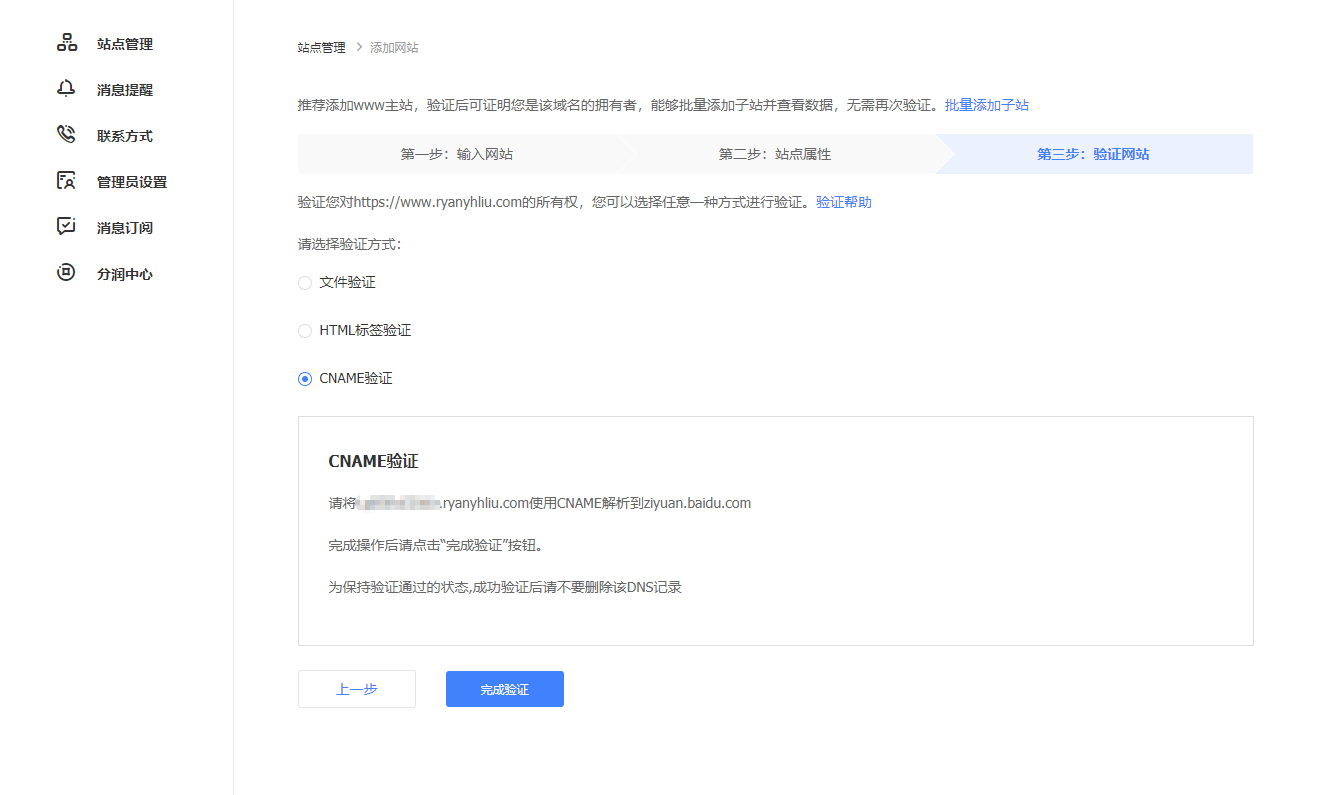Click the phone icon for 联系方式

[x=66, y=135]
